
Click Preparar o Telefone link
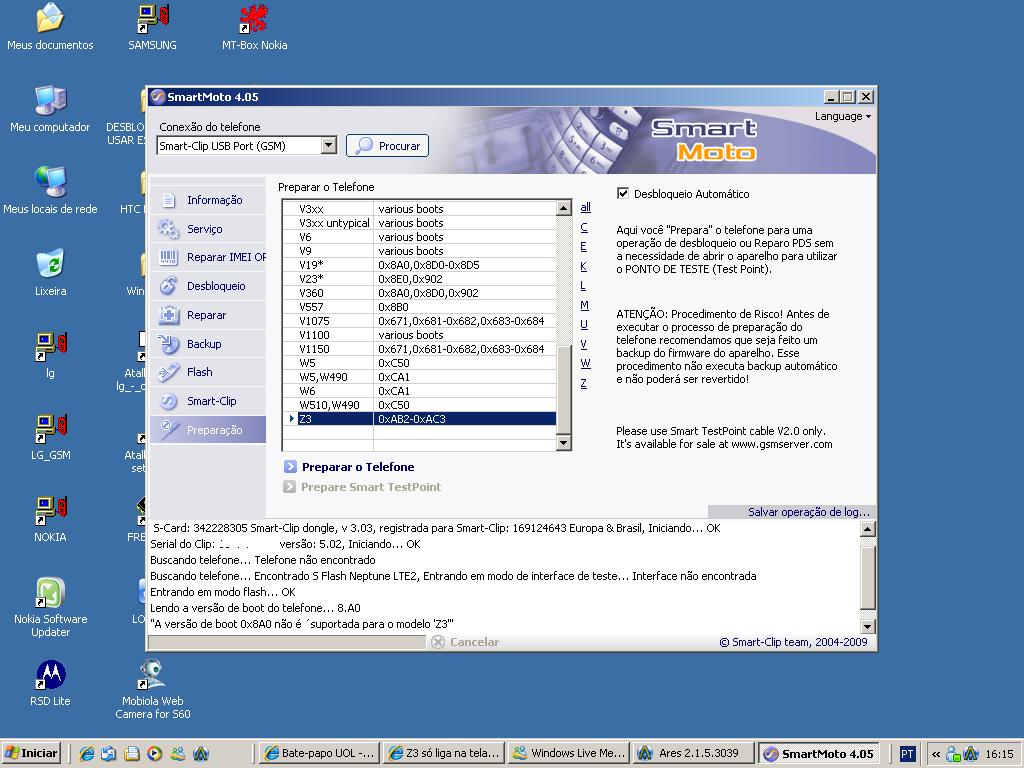tap(358, 467)
